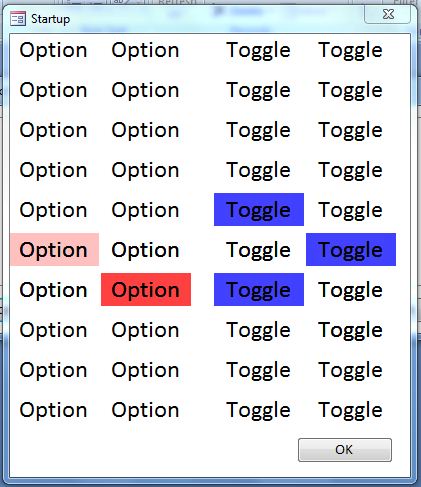Select the red highlighted Option button
This screenshot has width=421, height=487.
[x=146, y=289]
